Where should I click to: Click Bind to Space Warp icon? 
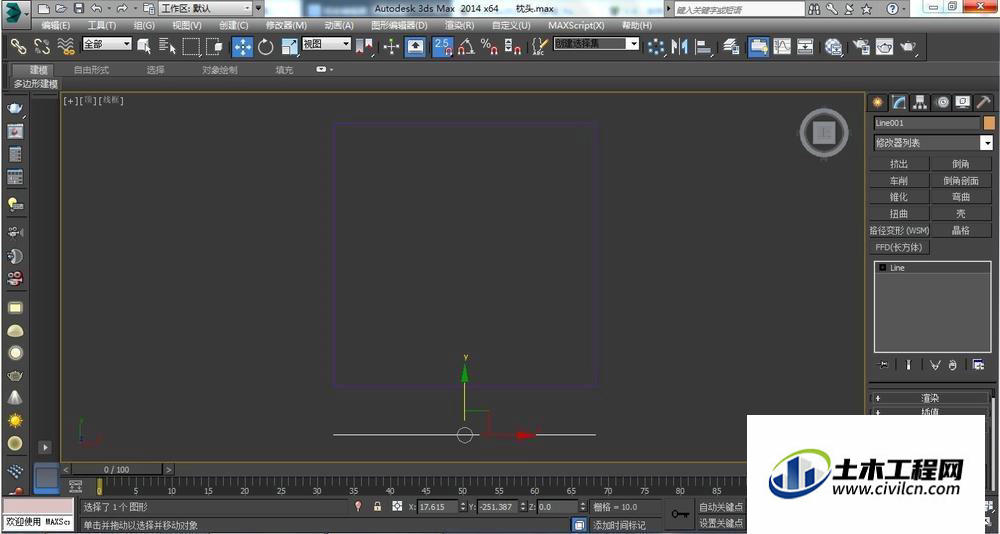pos(66,47)
